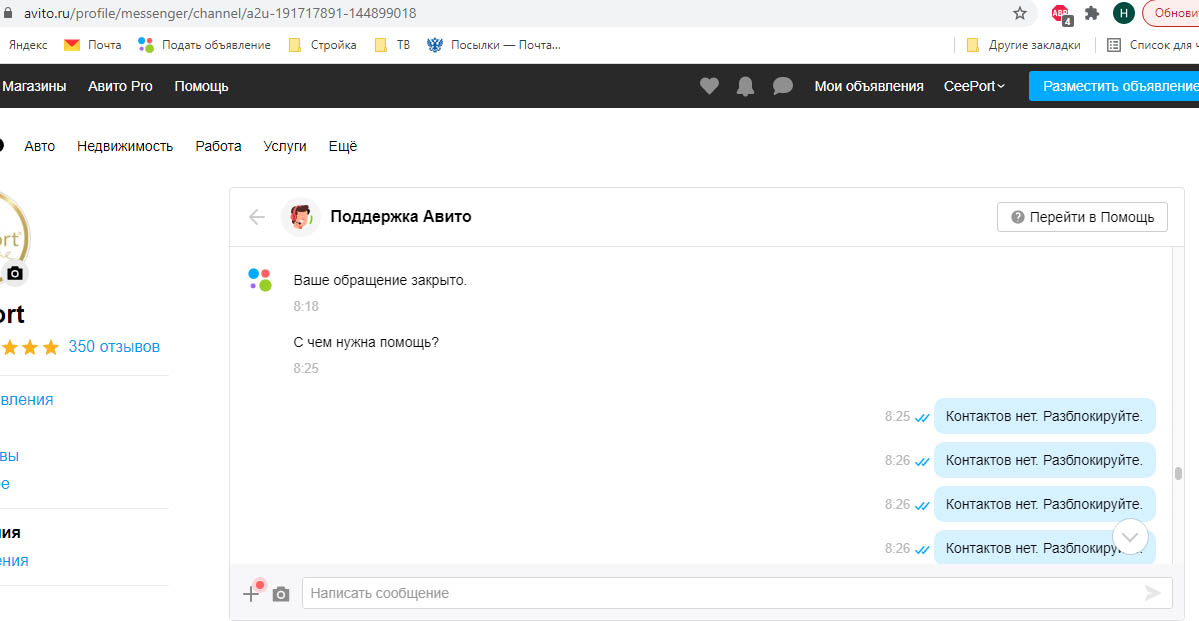Click the Поддержка Авито avatar
This screenshot has width=1199, height=621.
(301, 217)
